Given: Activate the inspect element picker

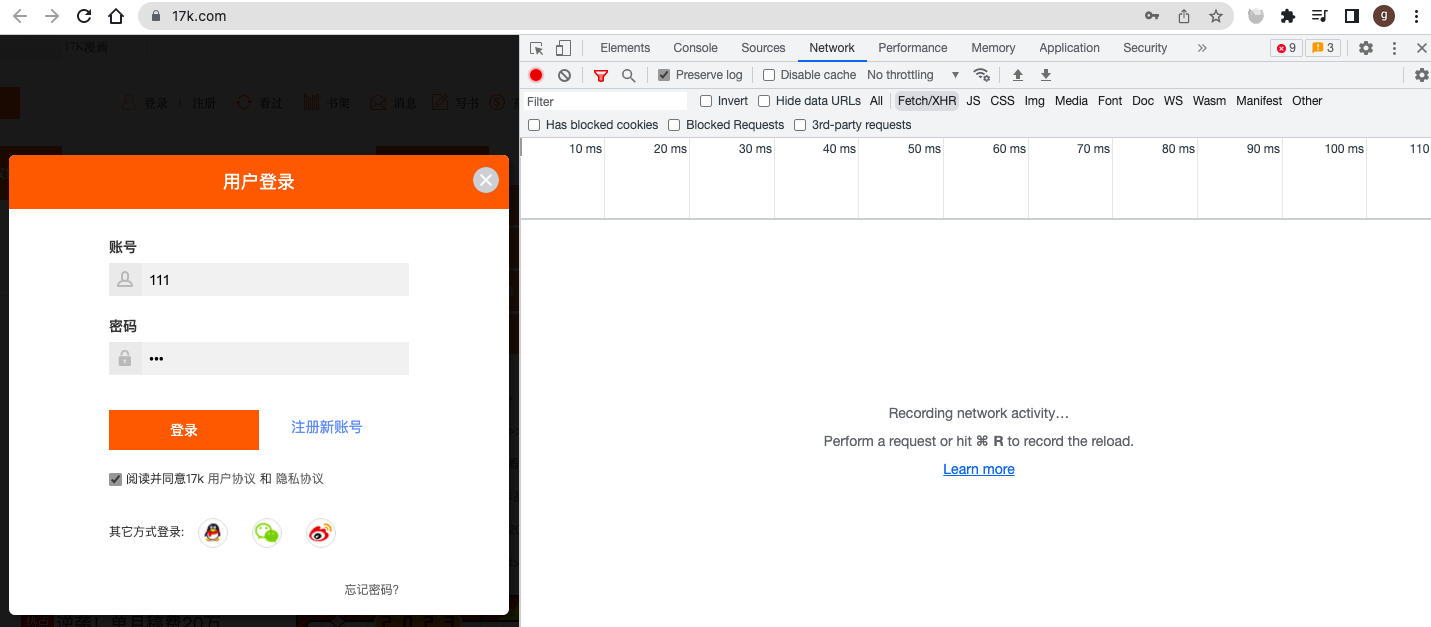Looking at the screenshot, I should [x=537, y=48].
